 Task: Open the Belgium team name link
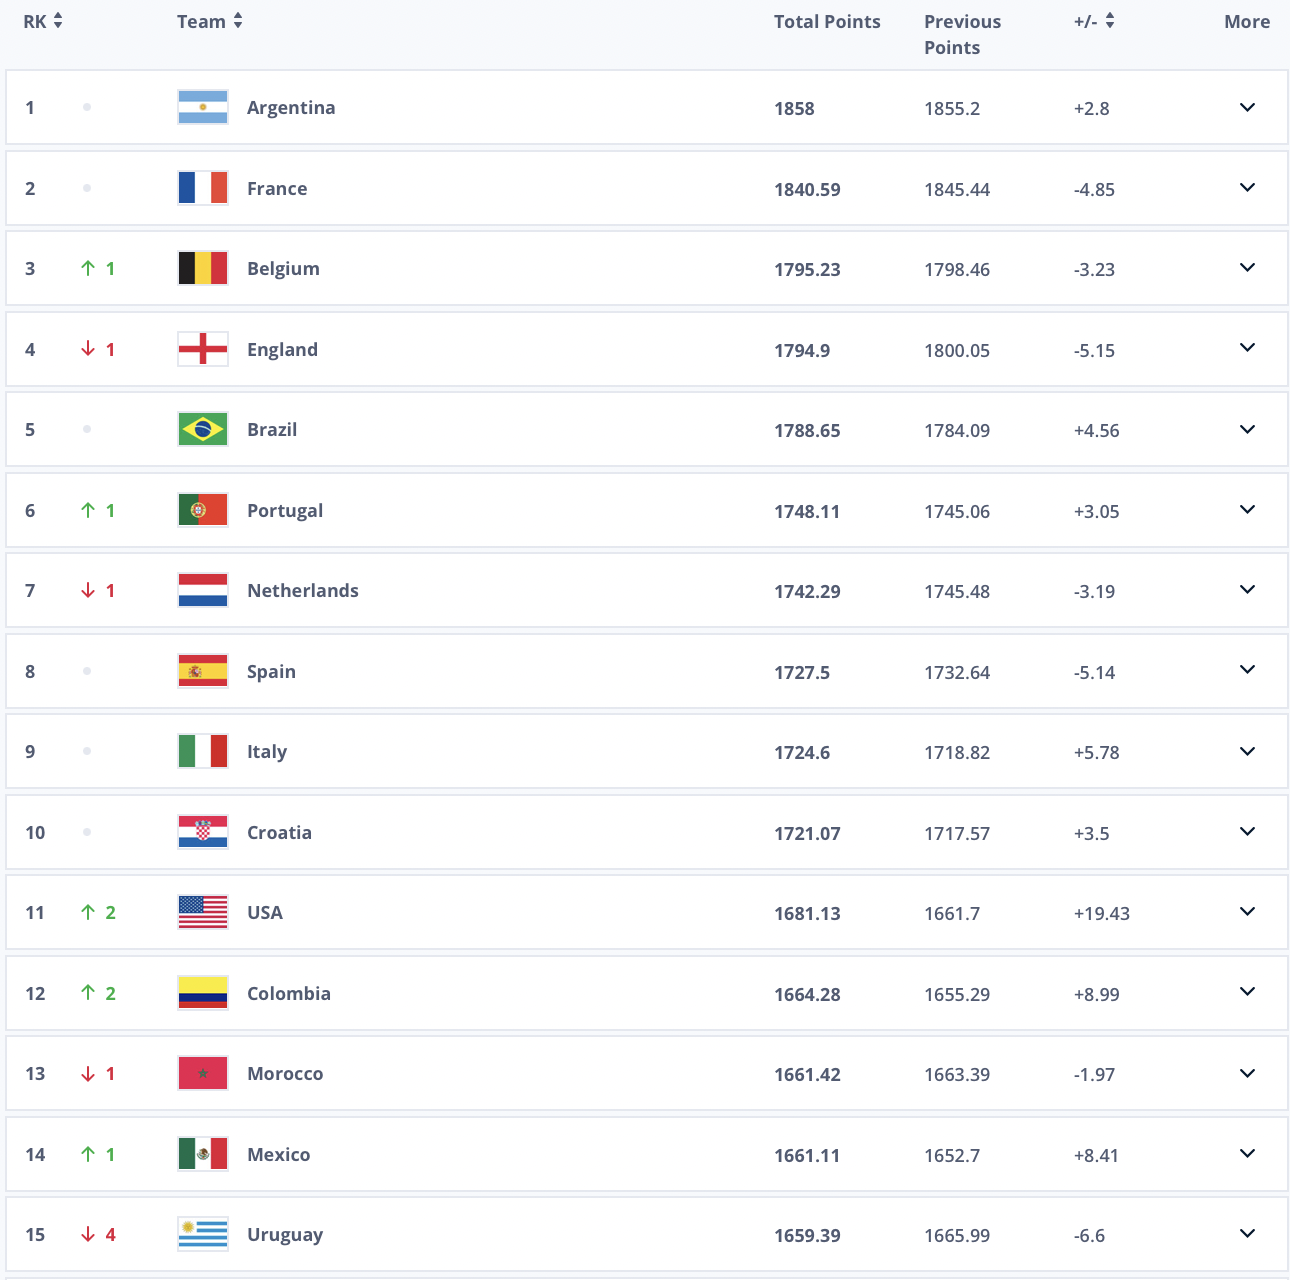point(283,268)
